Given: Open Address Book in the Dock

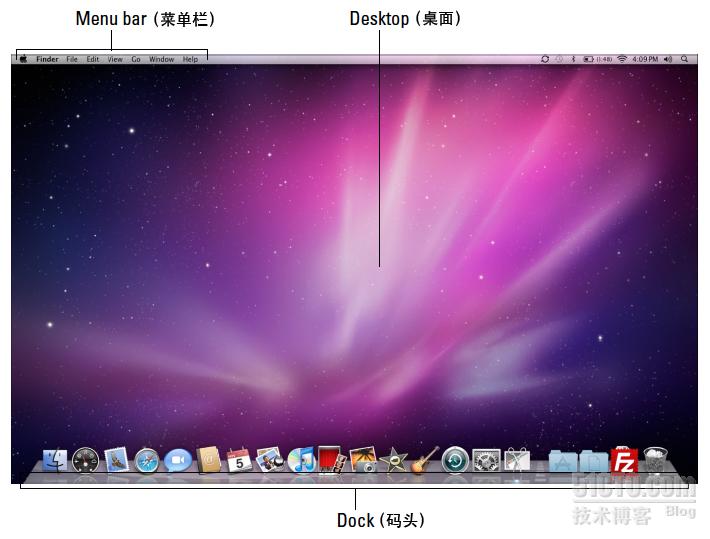Looking at the screenshot, I should tap(209, 459).
